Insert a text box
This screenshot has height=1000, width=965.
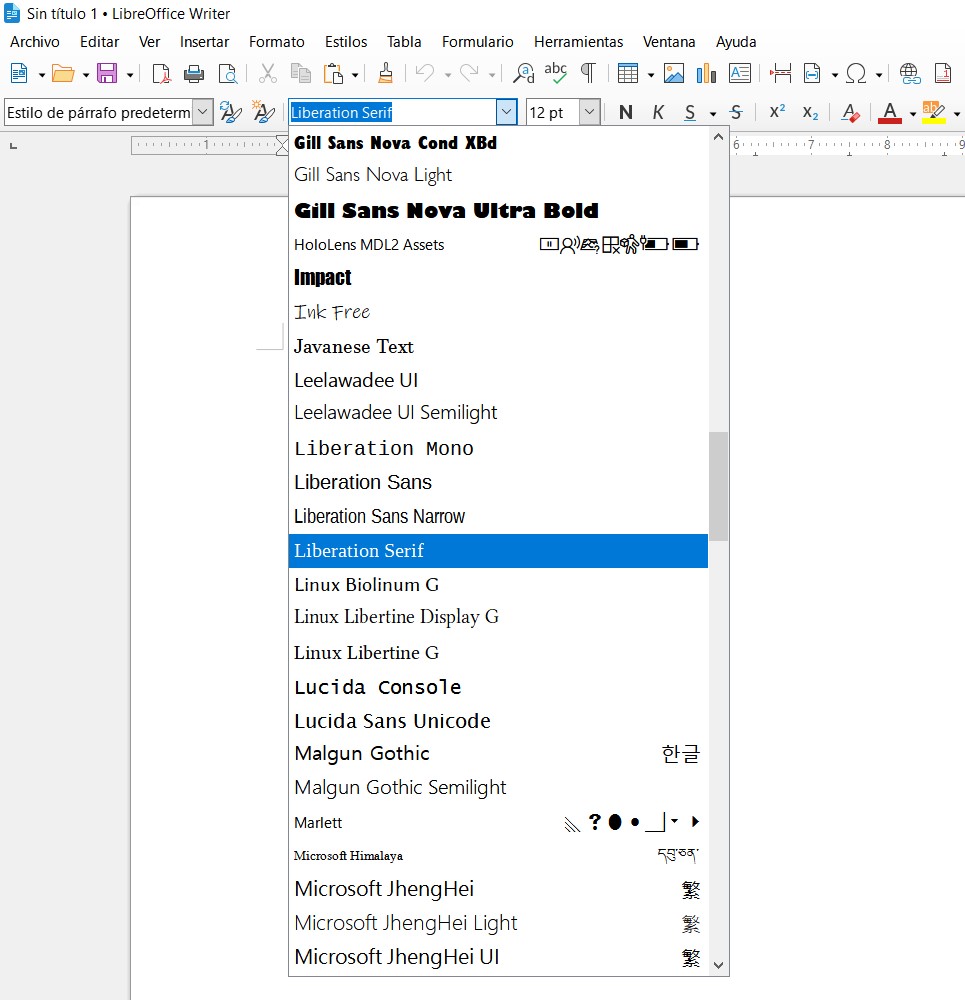coord(740,74)
